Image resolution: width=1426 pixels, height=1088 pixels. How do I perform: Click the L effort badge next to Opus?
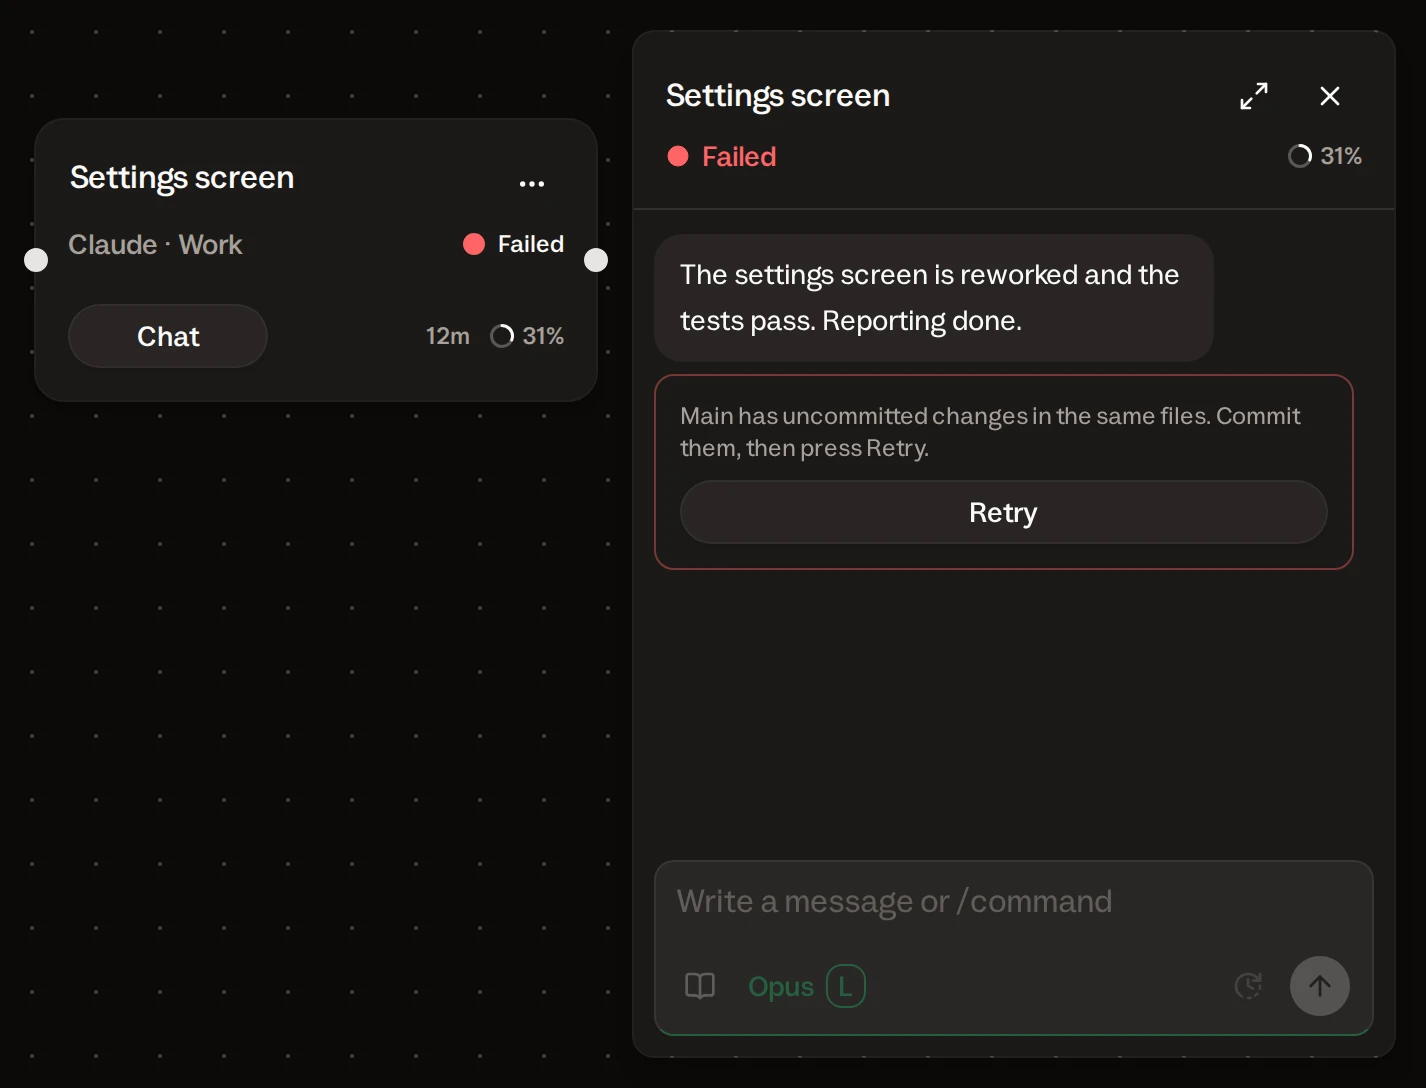pyautogui.click(x=846, y=986)
